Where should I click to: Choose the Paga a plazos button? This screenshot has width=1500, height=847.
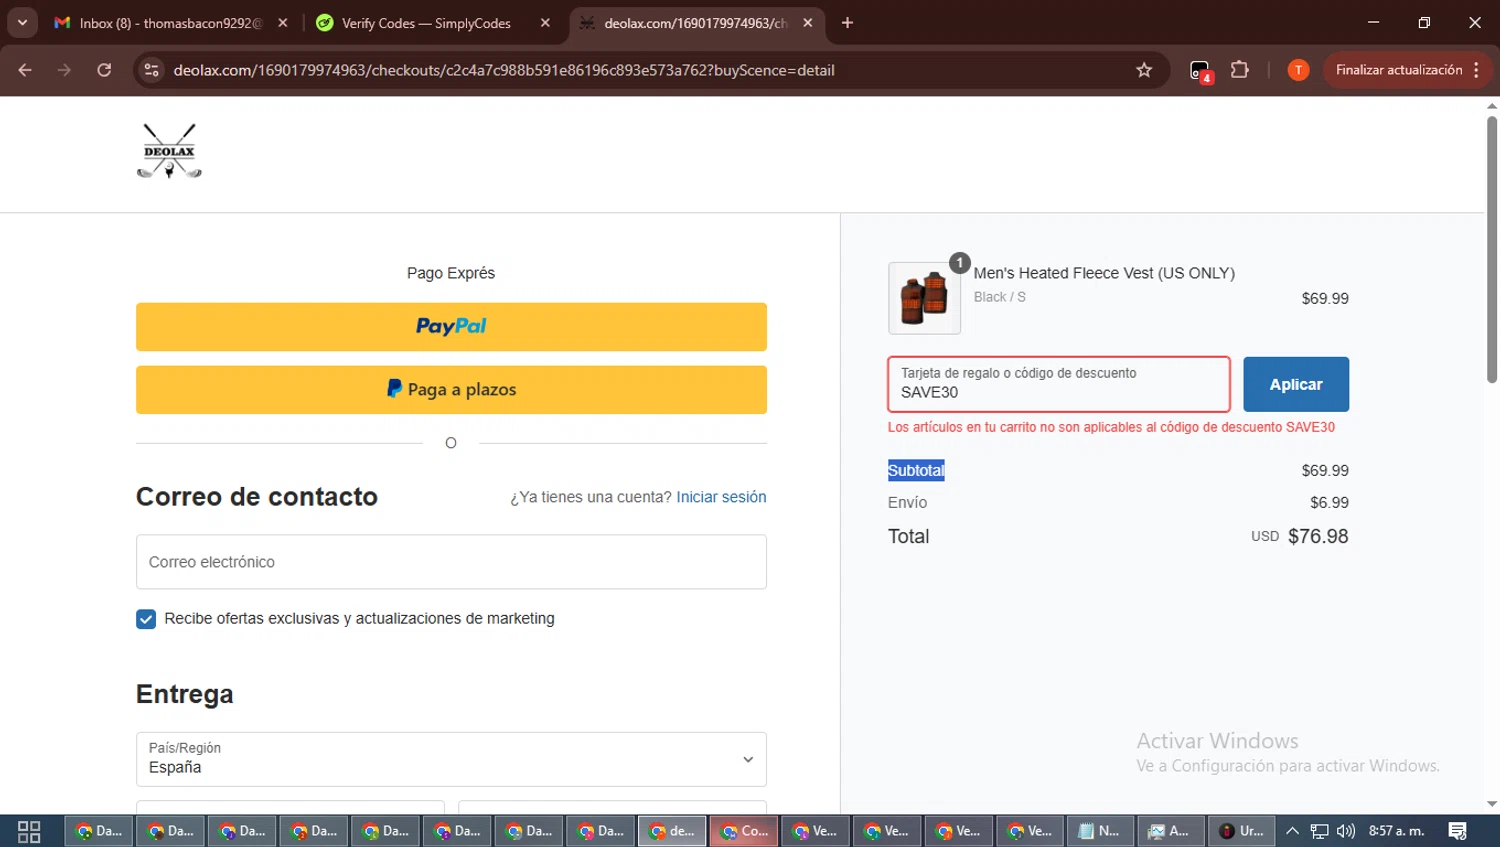tap(451, 390)
